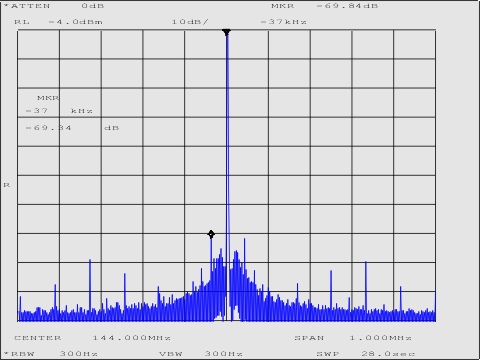Click the kHz unit inside the graph grid
480x360 pixels.
click(x=82, y=111)
